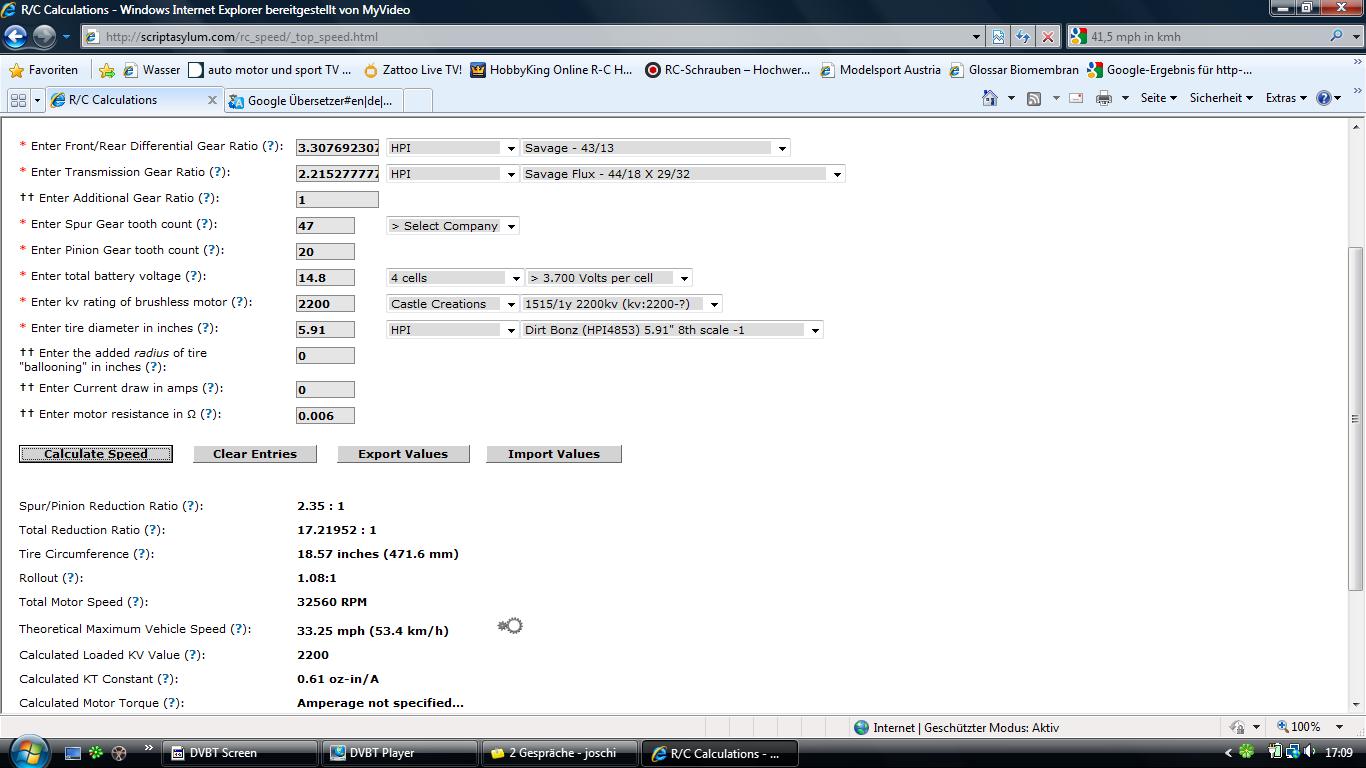Open the Sicherheit menu
This screenshot has height=768, width=1366.
pyautogui.click(x=1221, y=98)
